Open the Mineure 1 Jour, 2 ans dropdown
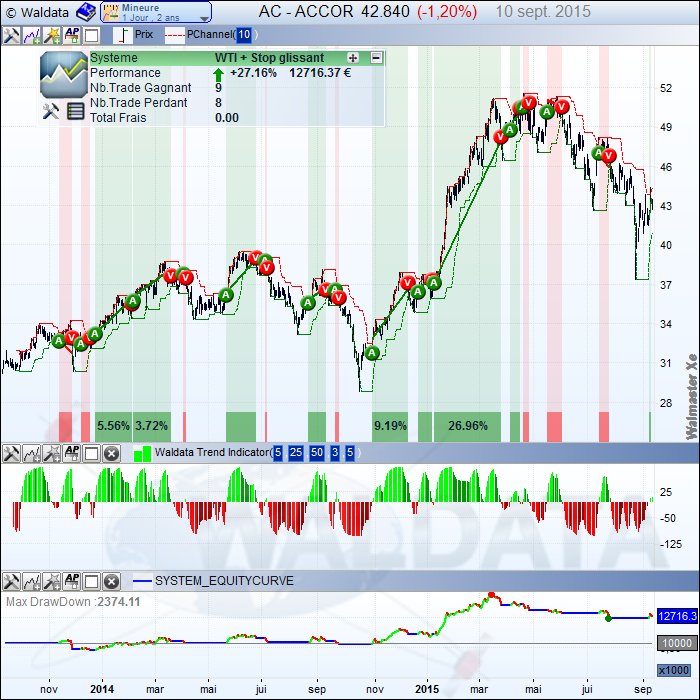Viewport: 700px width, 700px height. pyautogui.click(x=156, y=12)
